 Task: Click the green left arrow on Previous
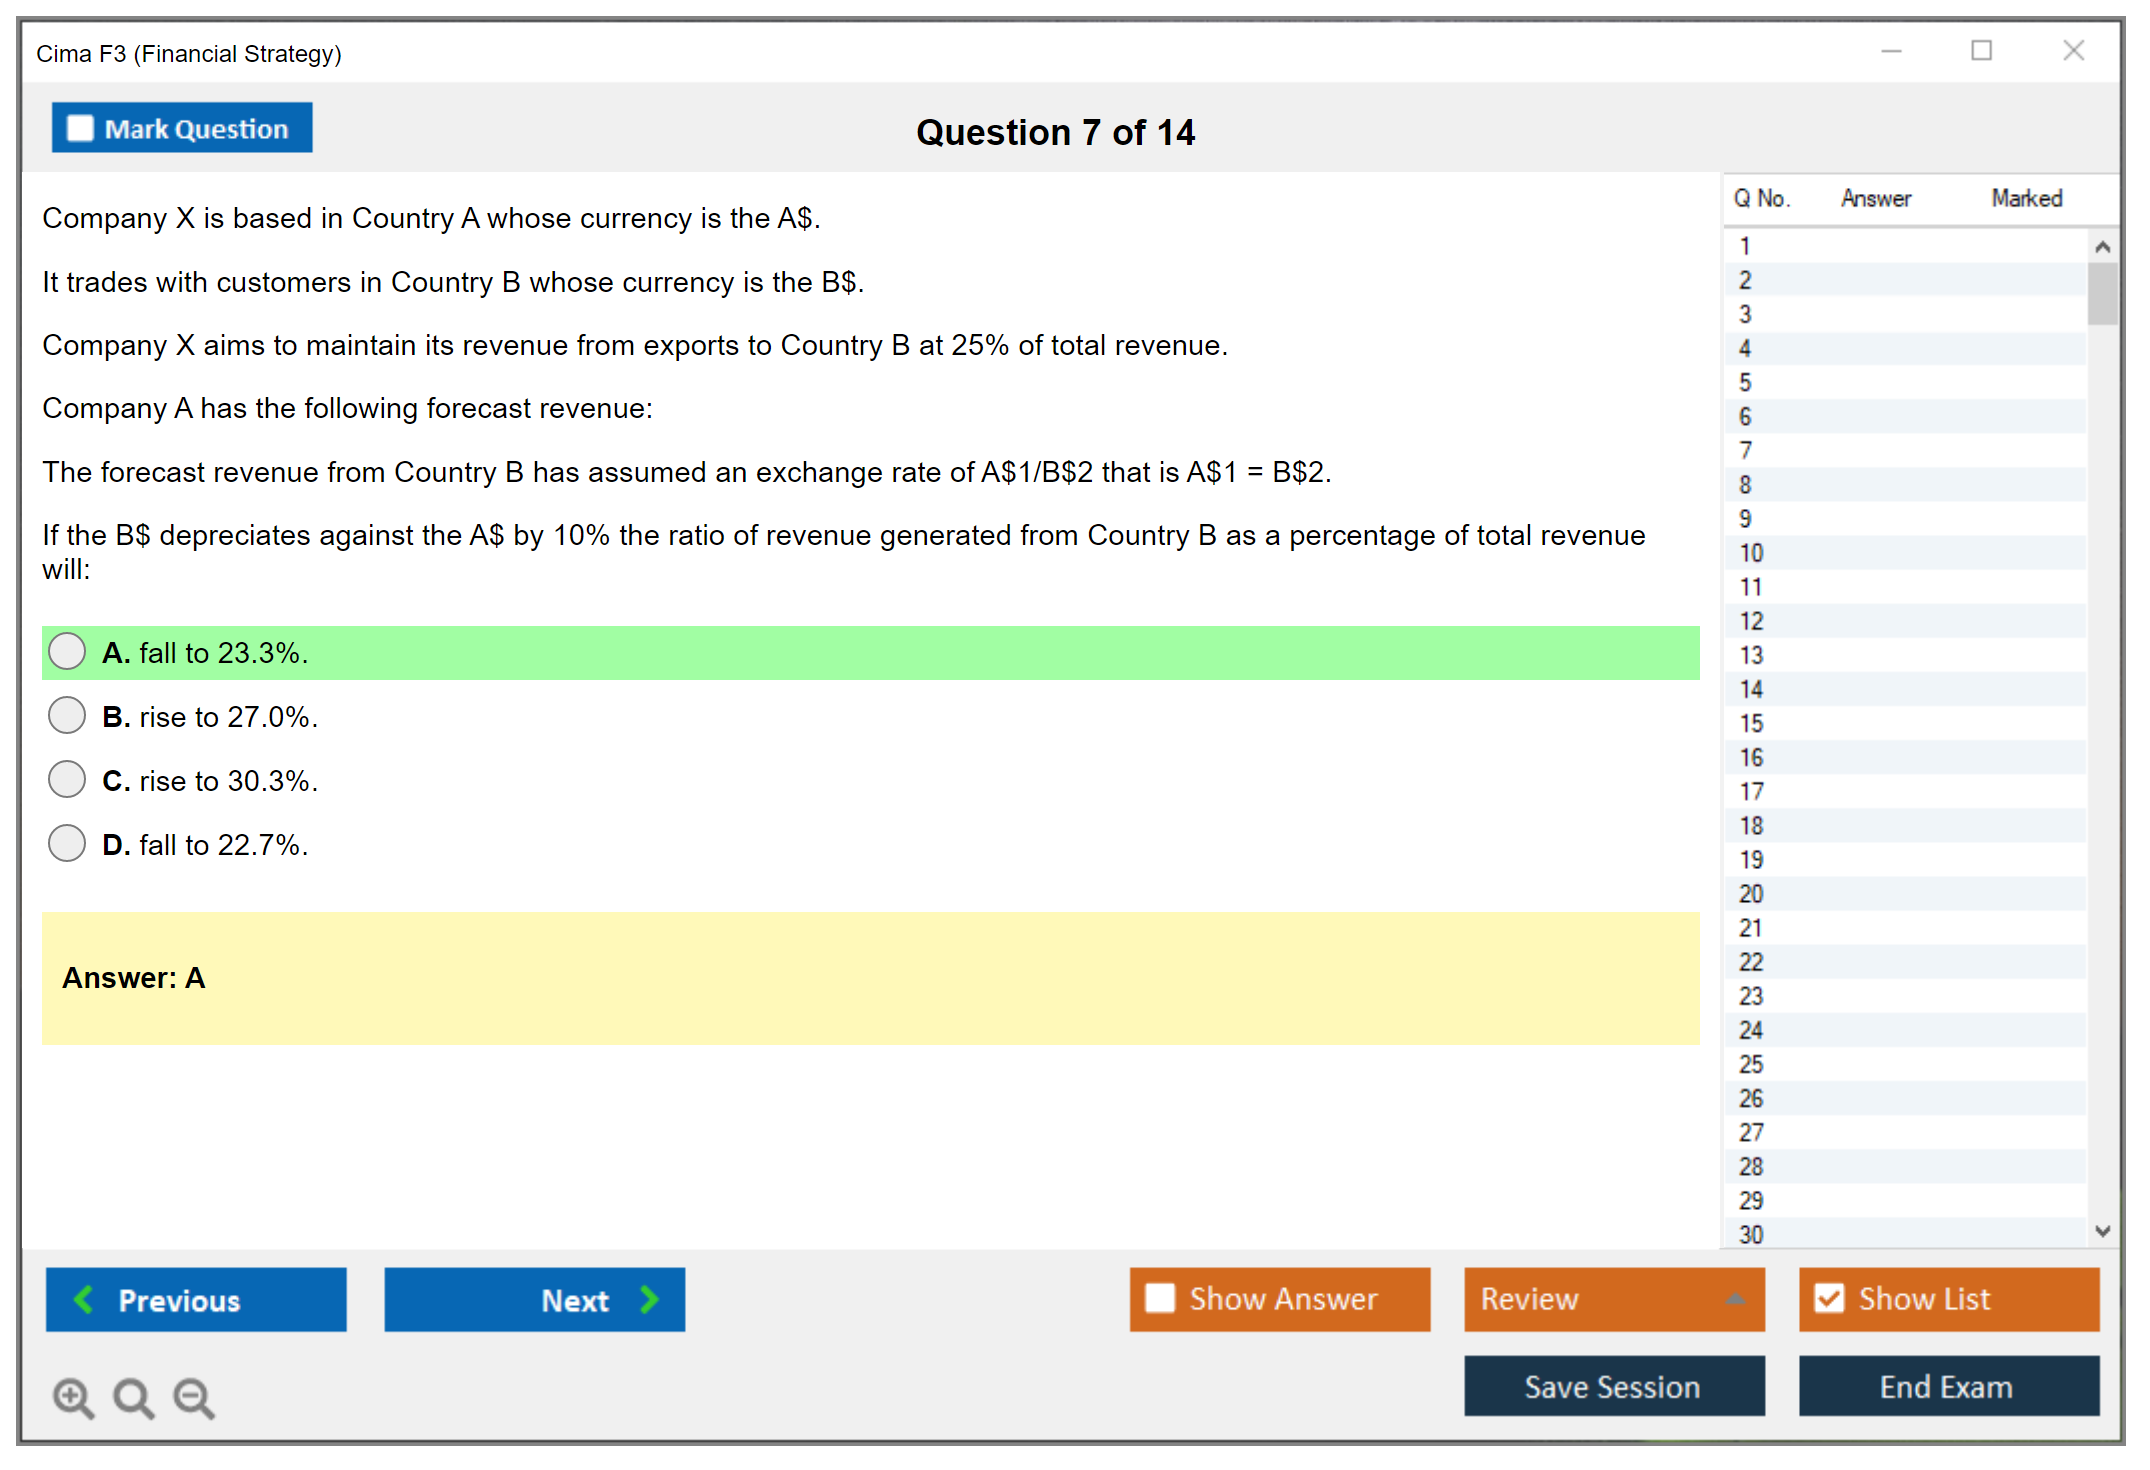[84, 1299]
